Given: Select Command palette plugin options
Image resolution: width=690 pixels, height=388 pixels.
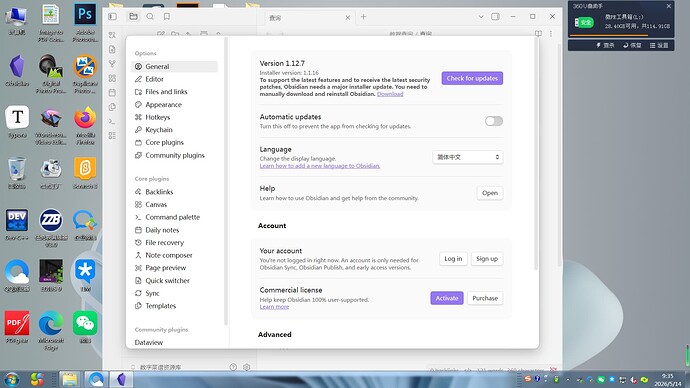Looking at the screenshot, I should [174, 217].
